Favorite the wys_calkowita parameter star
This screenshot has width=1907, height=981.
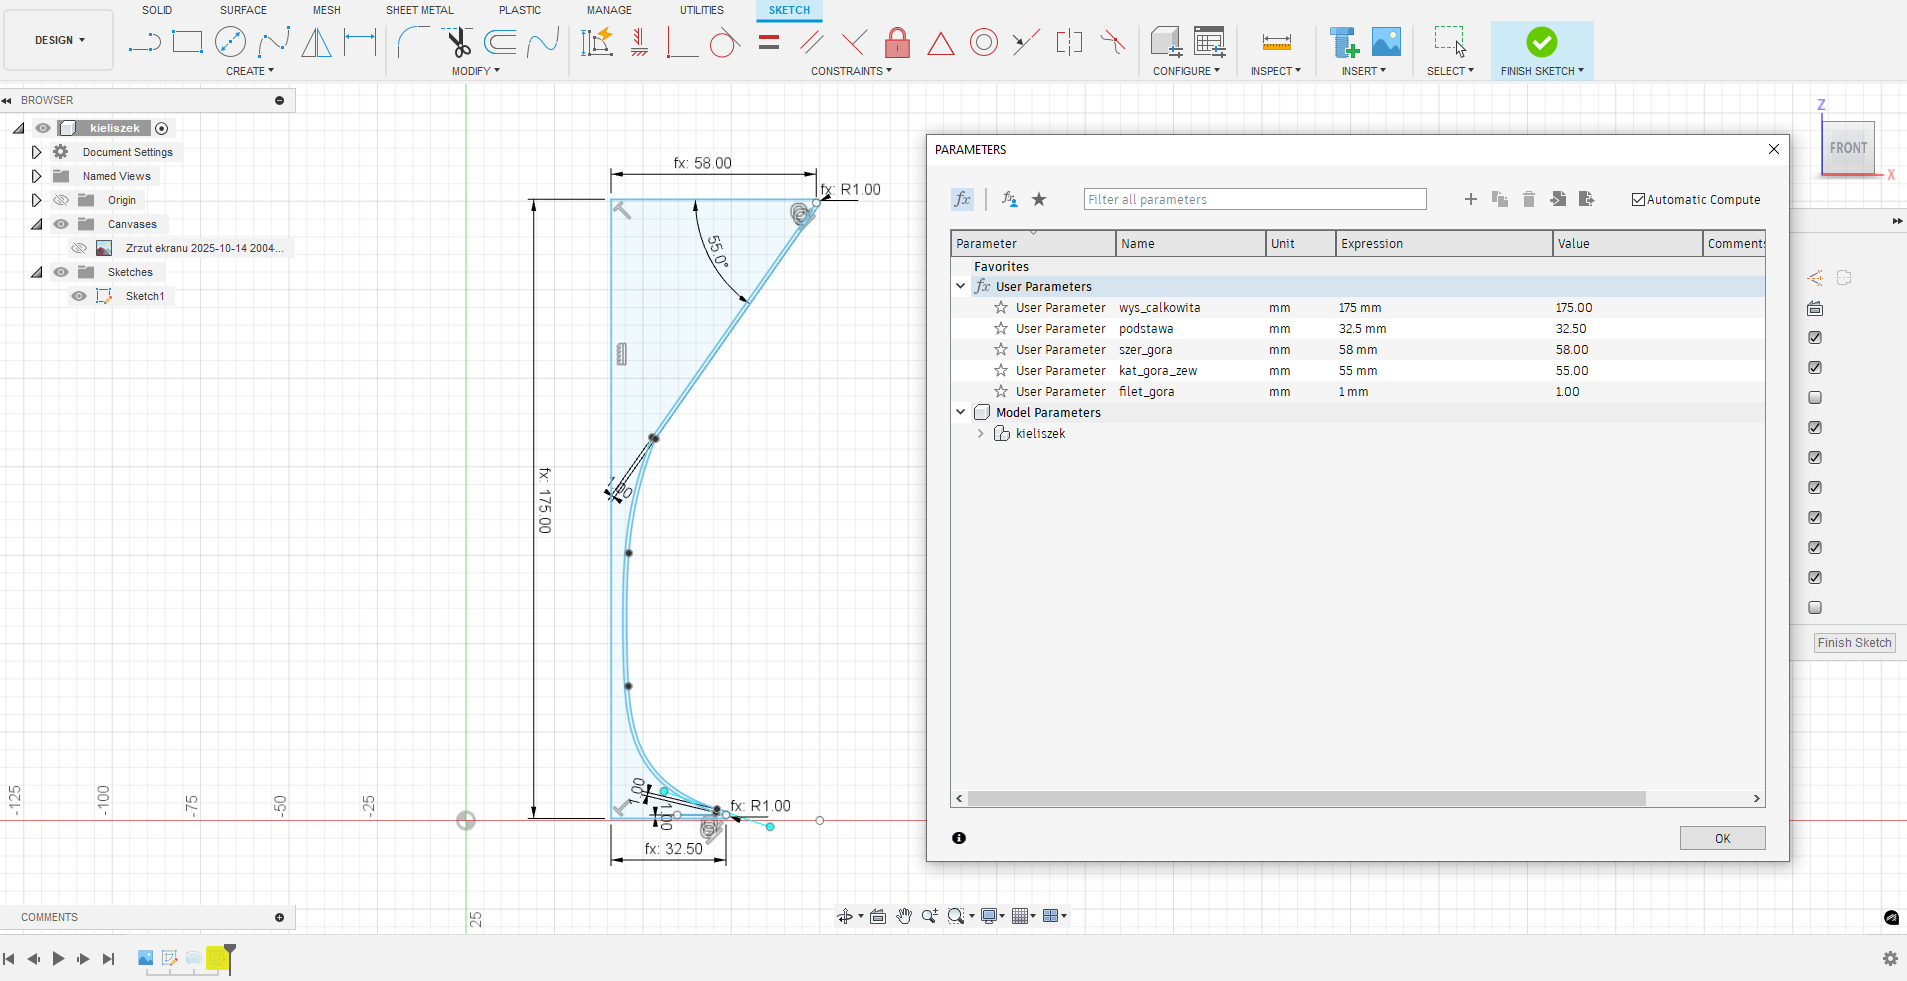pyautogui.click(x=1000, y=308)
